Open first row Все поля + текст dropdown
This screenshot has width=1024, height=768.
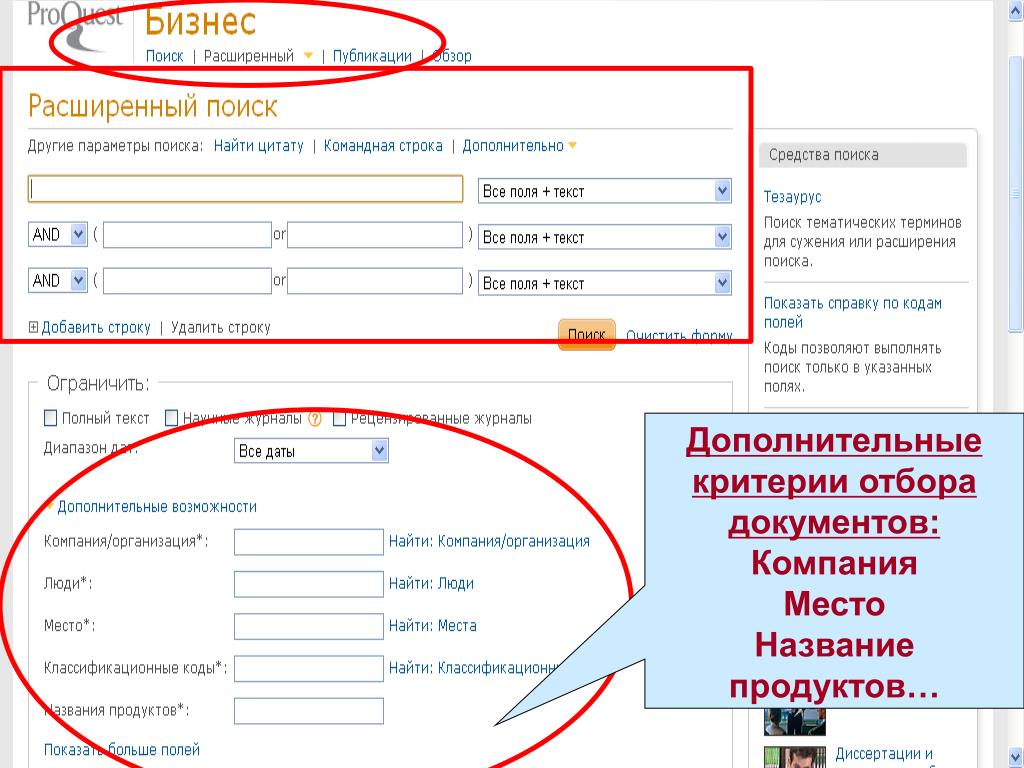click(605, 191)
